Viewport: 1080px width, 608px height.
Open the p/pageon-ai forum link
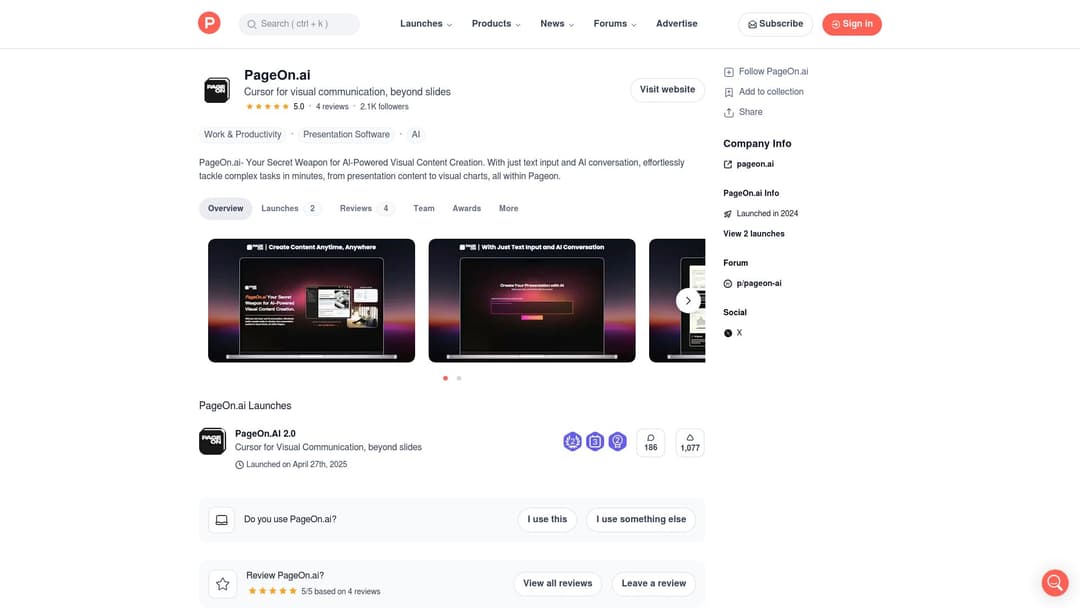(x=759, y=284)
